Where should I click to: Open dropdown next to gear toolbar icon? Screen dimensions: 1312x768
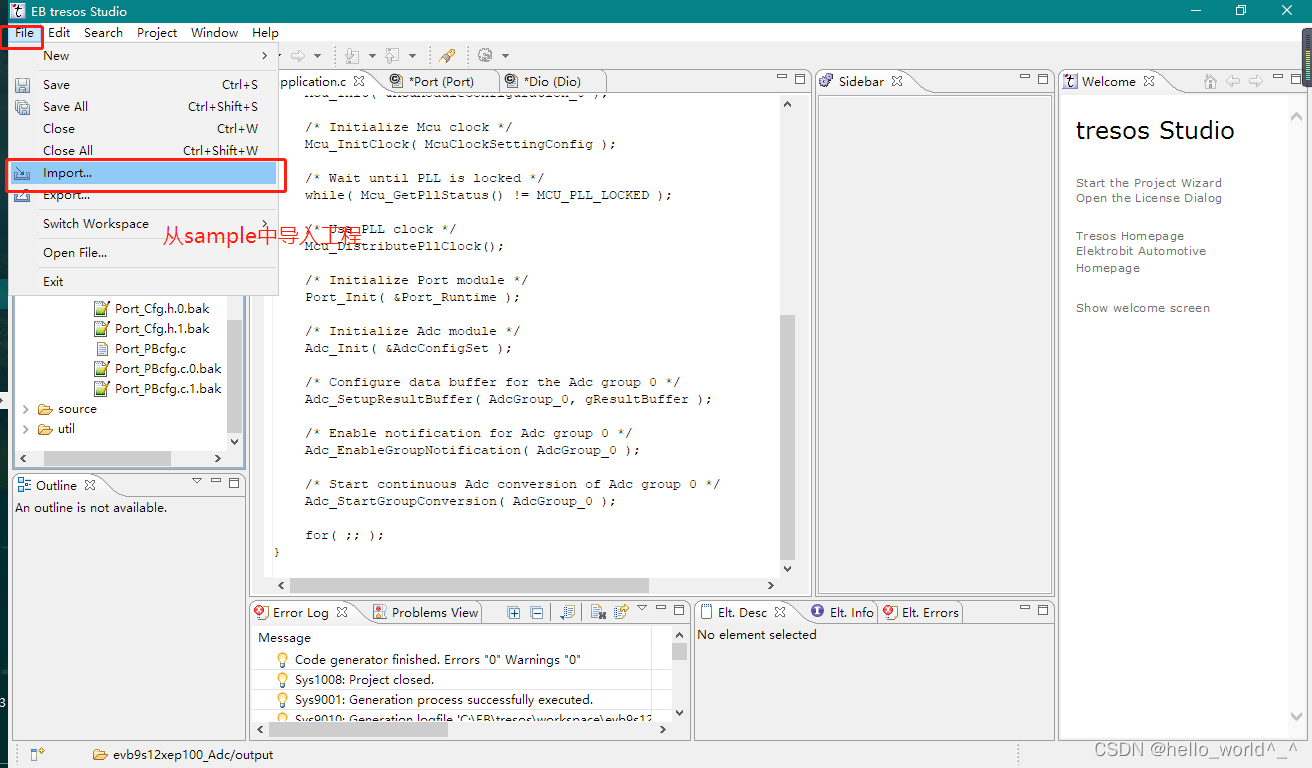[x=505, y=56]
